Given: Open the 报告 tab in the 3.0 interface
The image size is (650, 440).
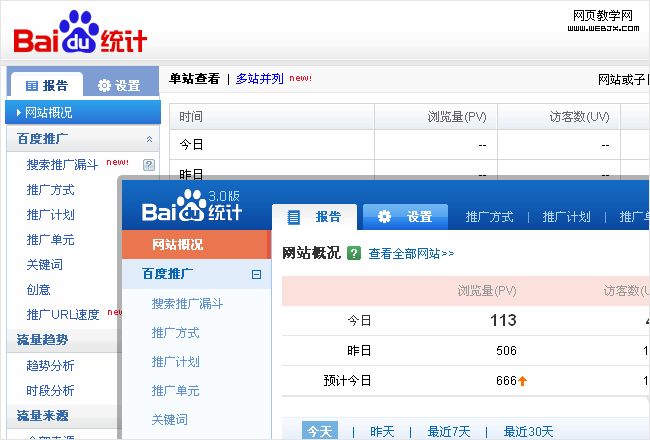Looking at the screenshot, I should tap(314, 217).
